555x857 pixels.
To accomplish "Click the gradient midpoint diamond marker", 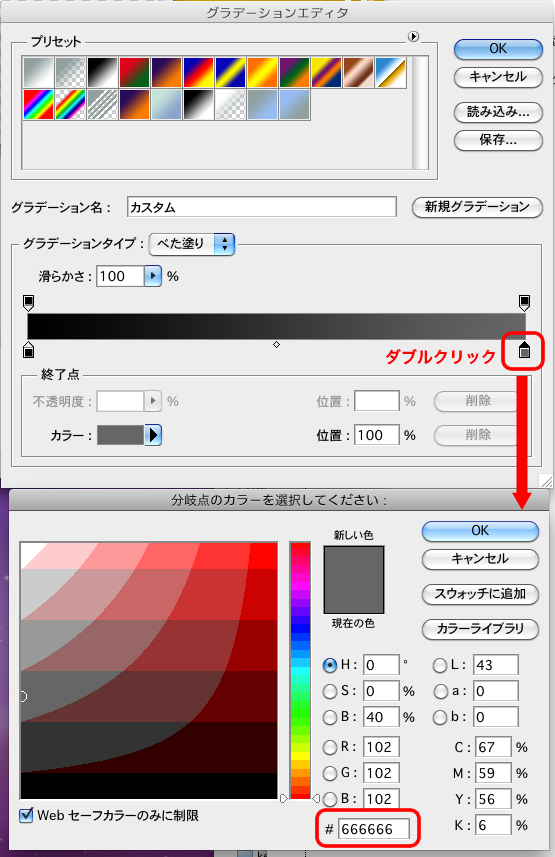I will coord(276,344).
